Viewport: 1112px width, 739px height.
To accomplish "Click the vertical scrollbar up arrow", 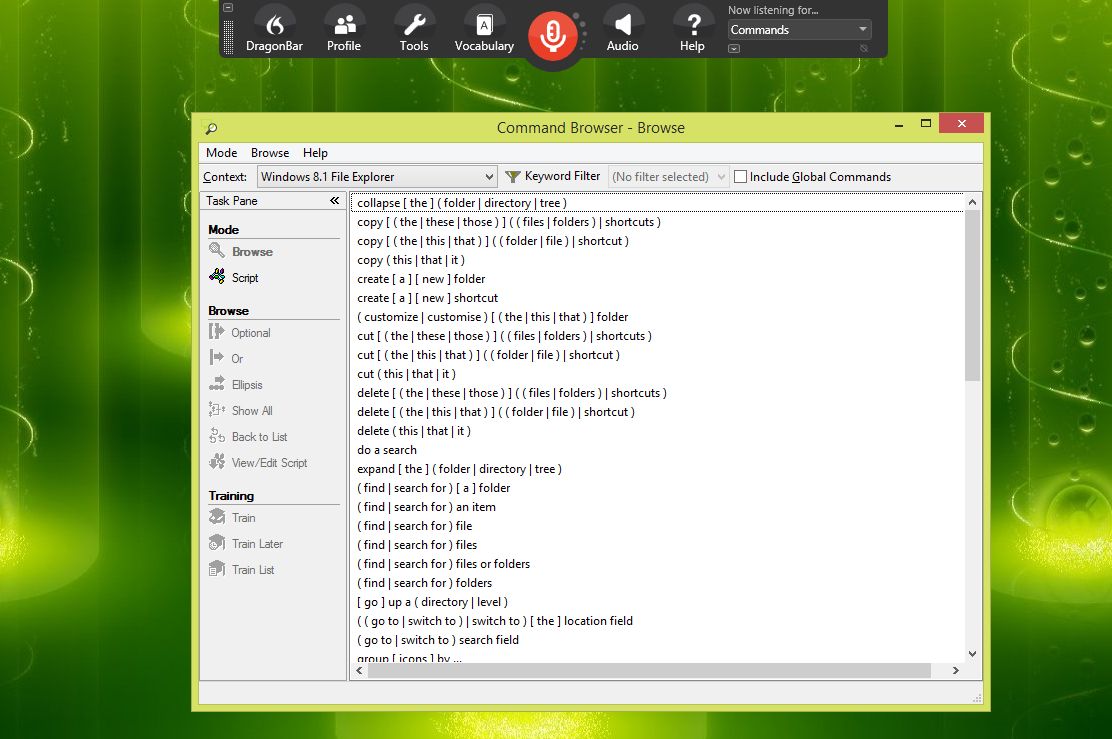I will (972, 202).
